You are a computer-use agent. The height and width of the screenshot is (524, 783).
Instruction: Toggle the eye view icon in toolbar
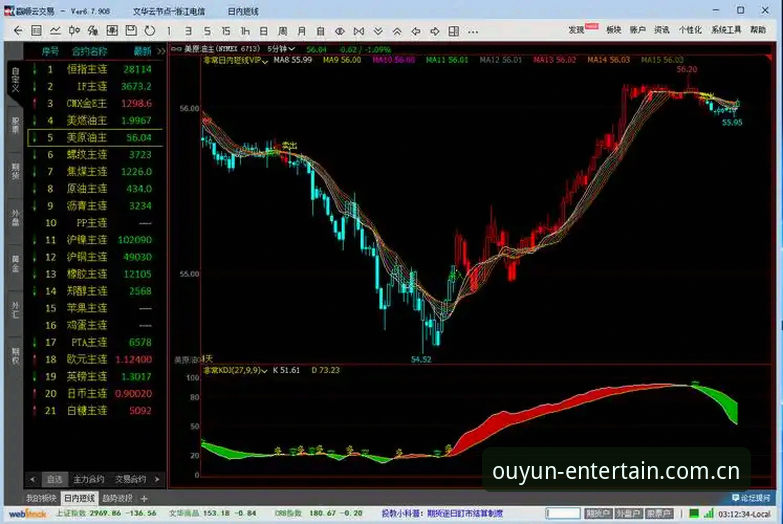pos(340,31)
